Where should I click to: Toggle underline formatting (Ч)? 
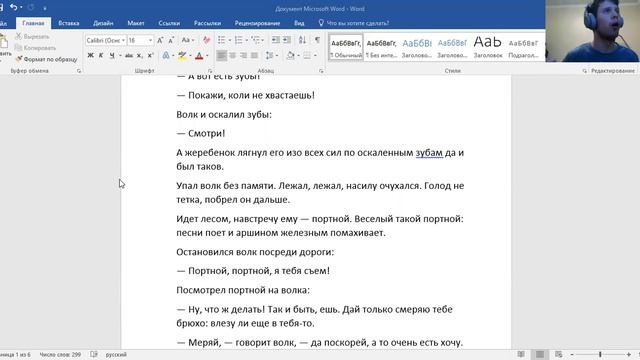112,55
